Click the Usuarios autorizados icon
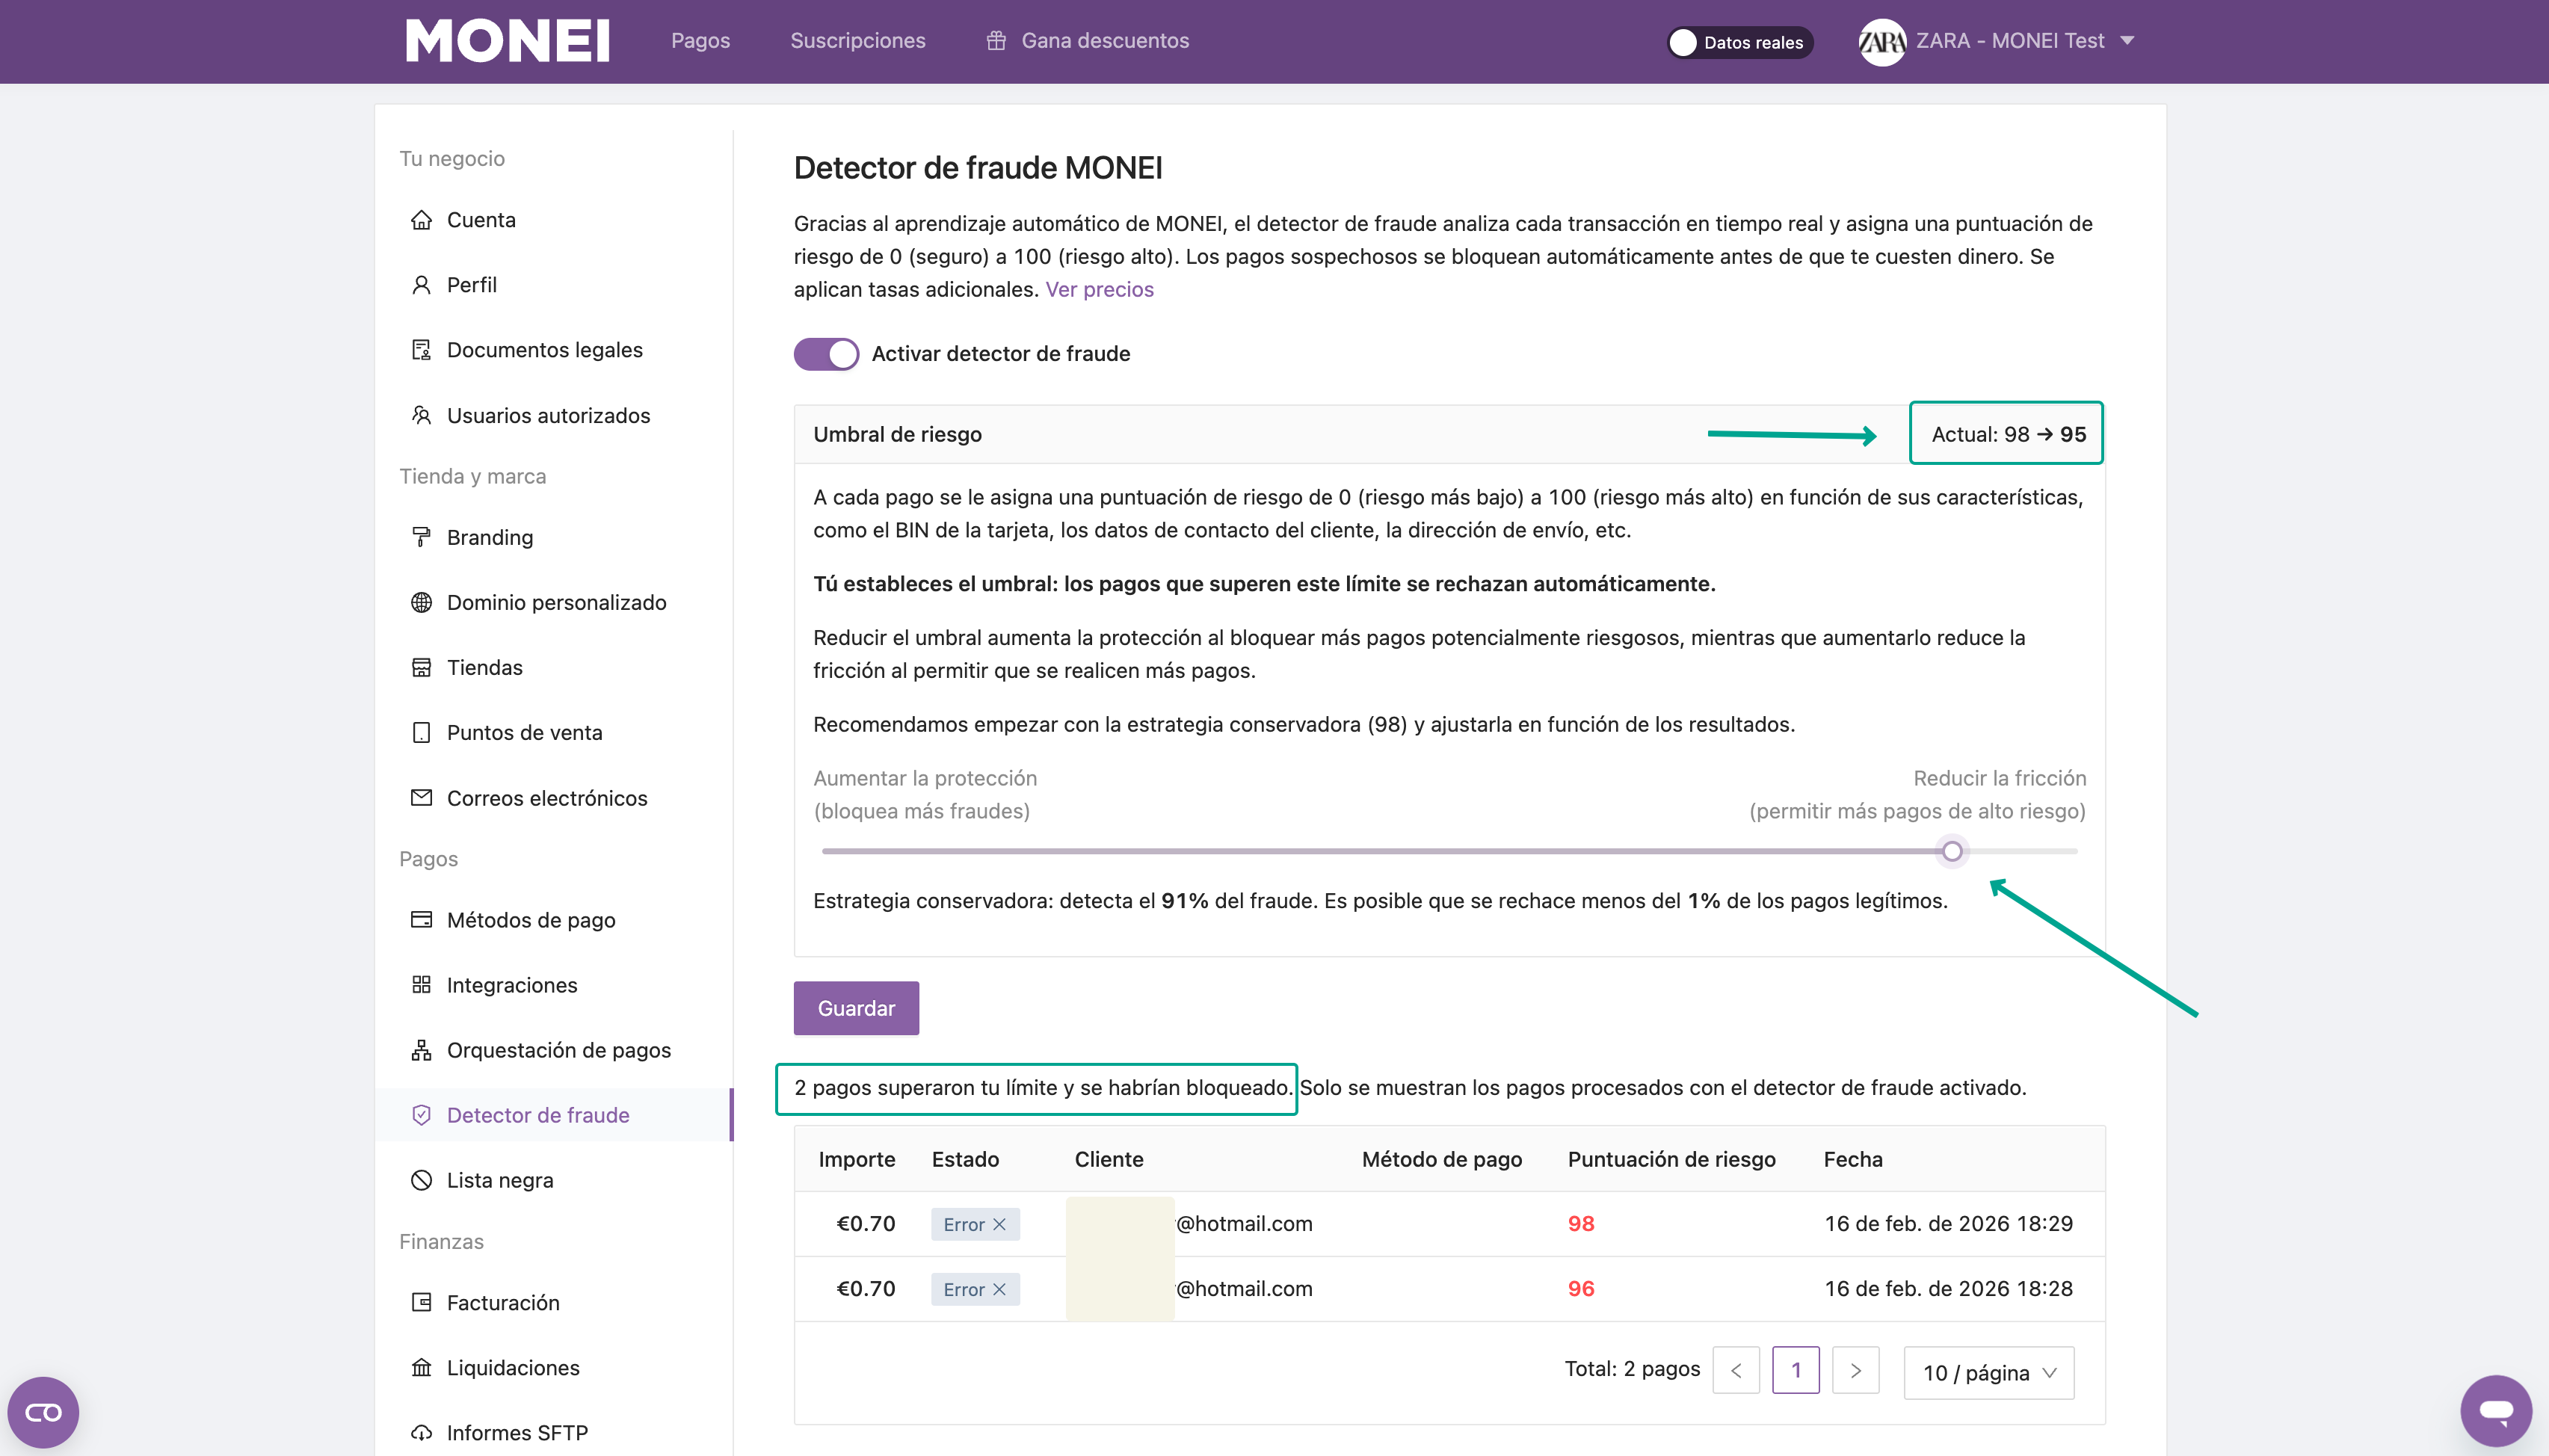 pos(421,415)
